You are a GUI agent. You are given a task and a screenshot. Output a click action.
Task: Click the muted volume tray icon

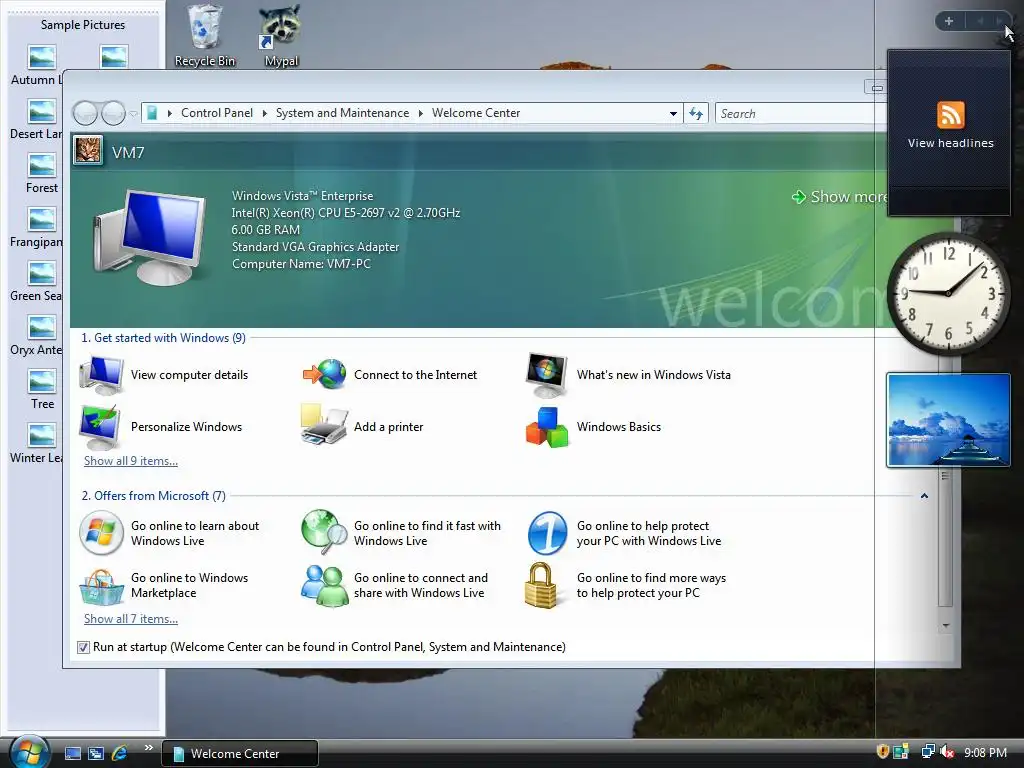(x=948, y=752)
